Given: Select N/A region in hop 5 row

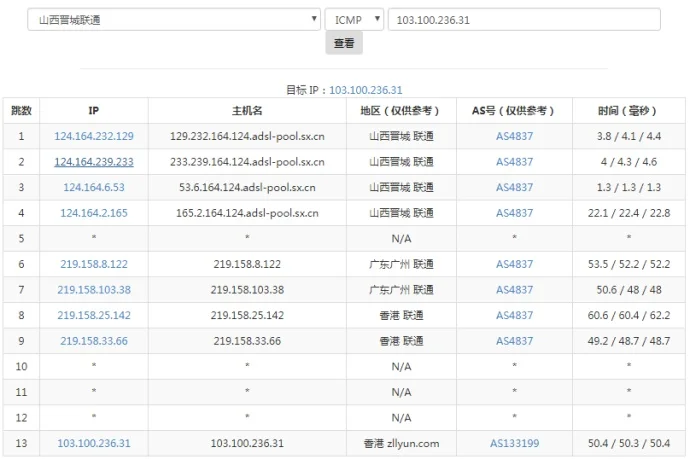Looking at the screenshot, I should pyautogui.click(x=401, y=239).
